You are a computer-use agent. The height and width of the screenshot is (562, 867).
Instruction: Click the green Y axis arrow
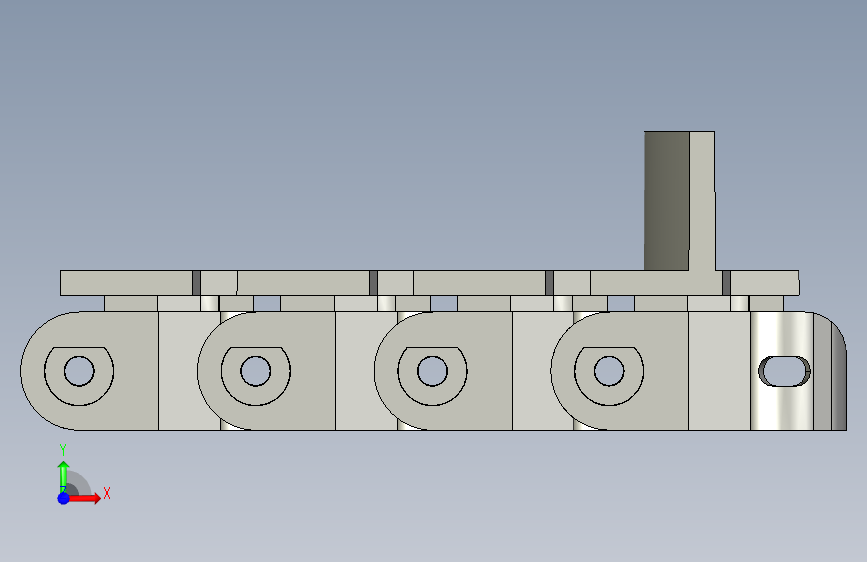point(63,476)
